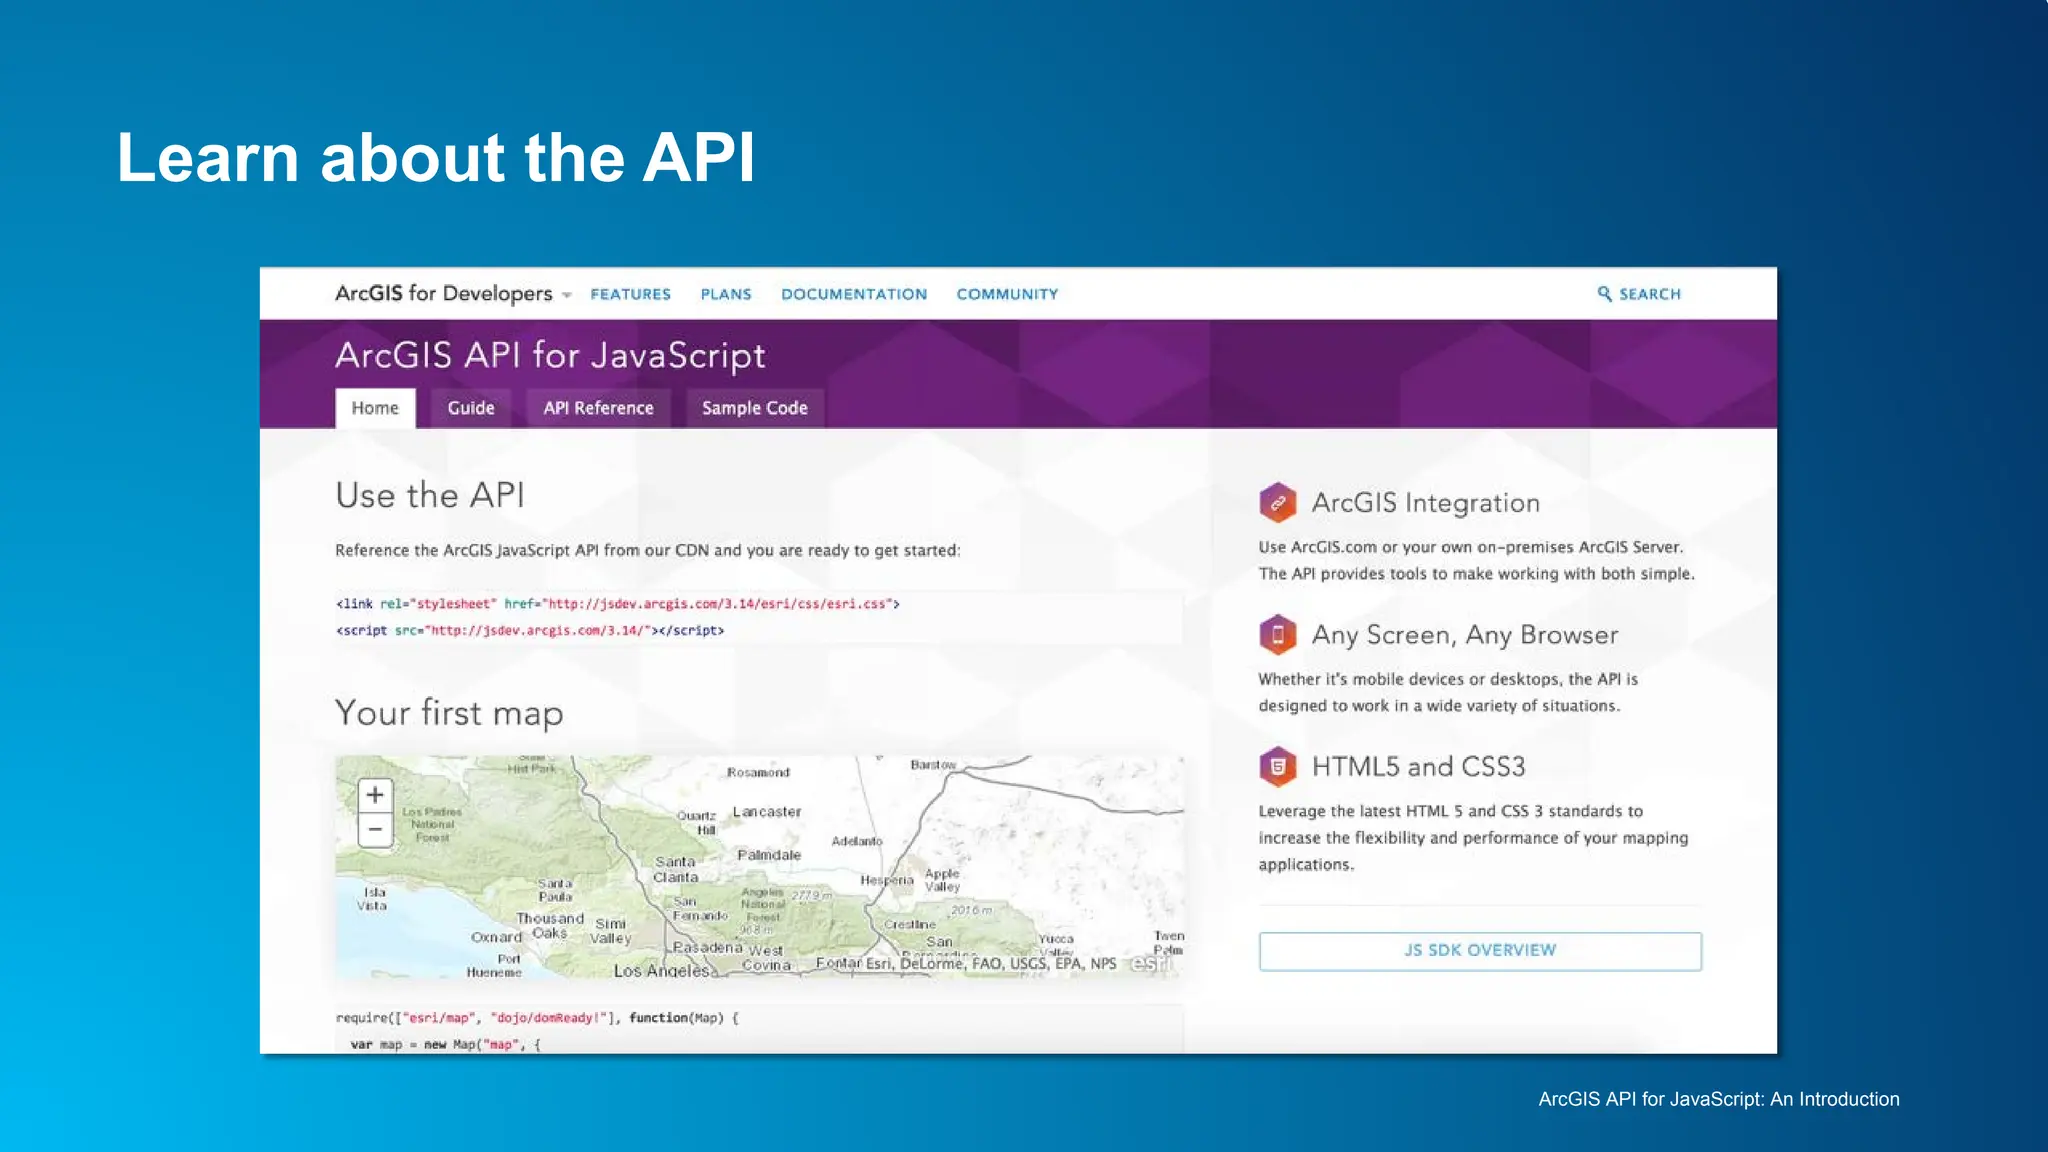Click the footer text ArcGIS API for JavaScript: An Introduction

click(1719, 1099)
